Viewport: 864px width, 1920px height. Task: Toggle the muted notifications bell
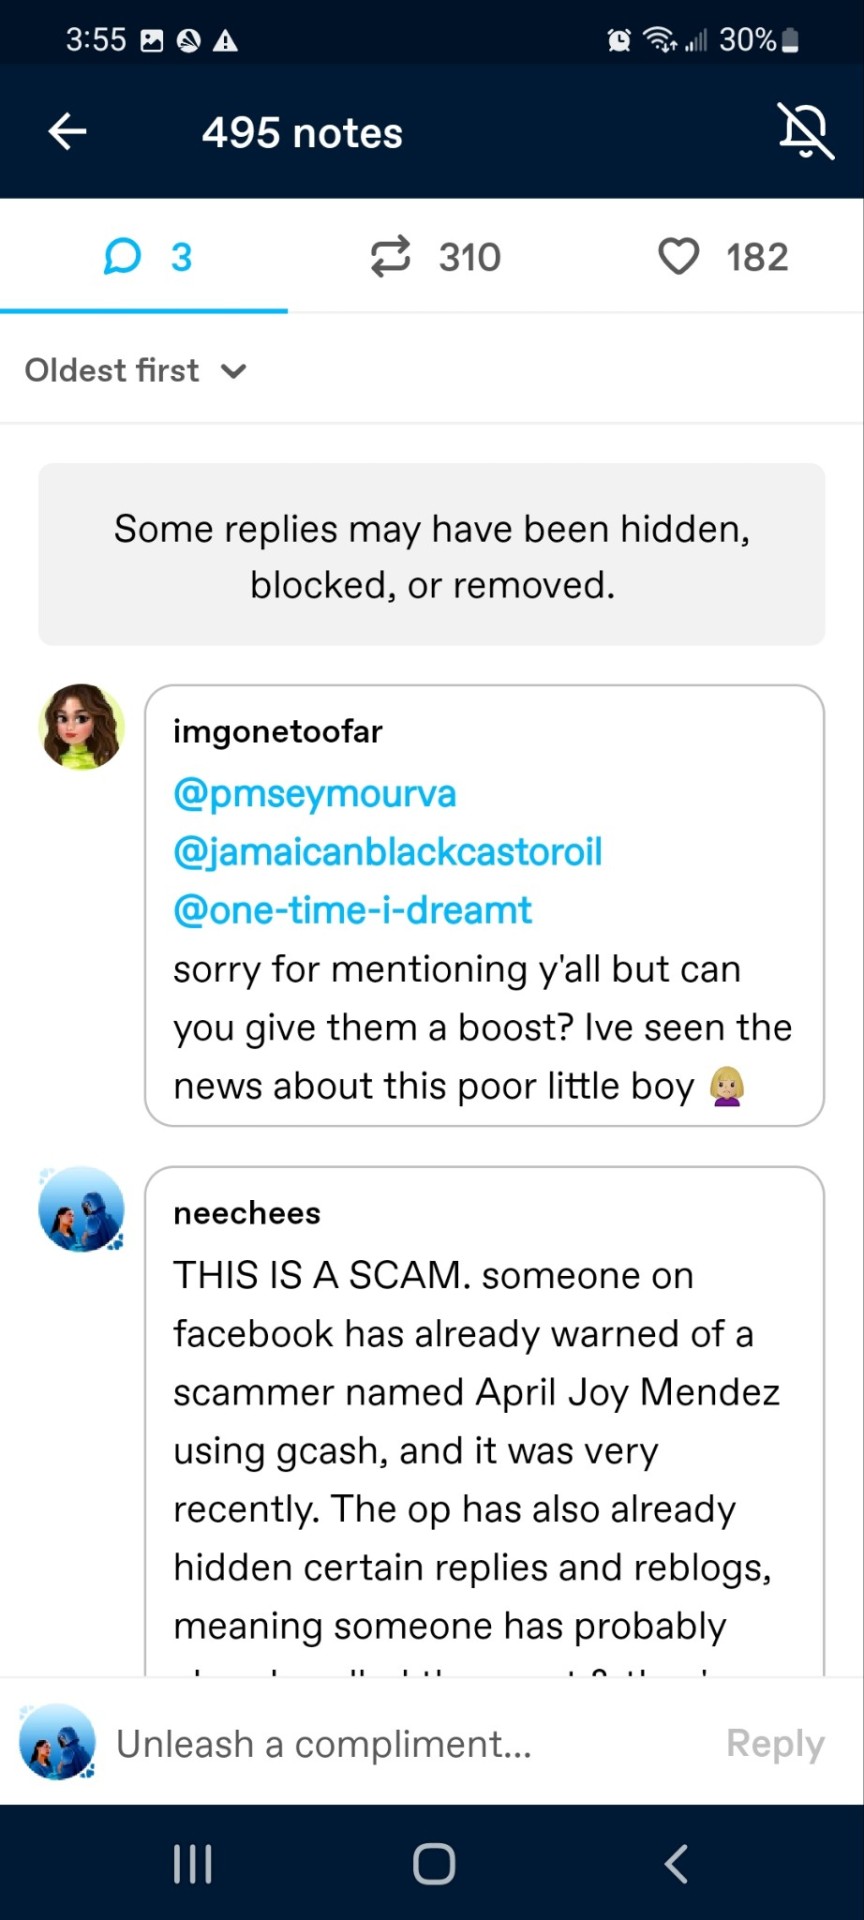pos(805,131)
